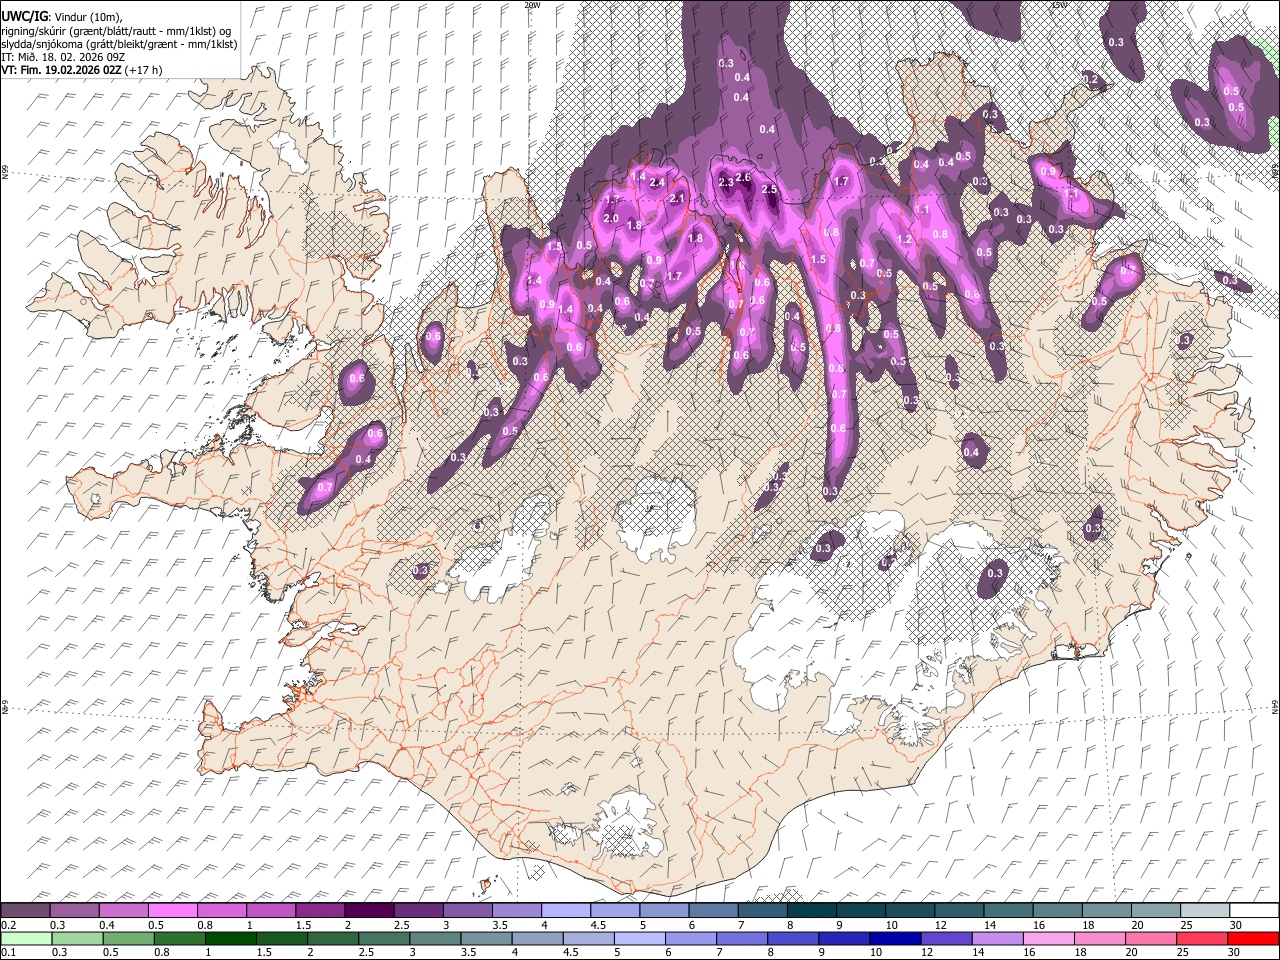Click the 2.1 precipitation value on map
Image resolution: width=1280 pixels, height=960 pixels.
click(677, 199)
